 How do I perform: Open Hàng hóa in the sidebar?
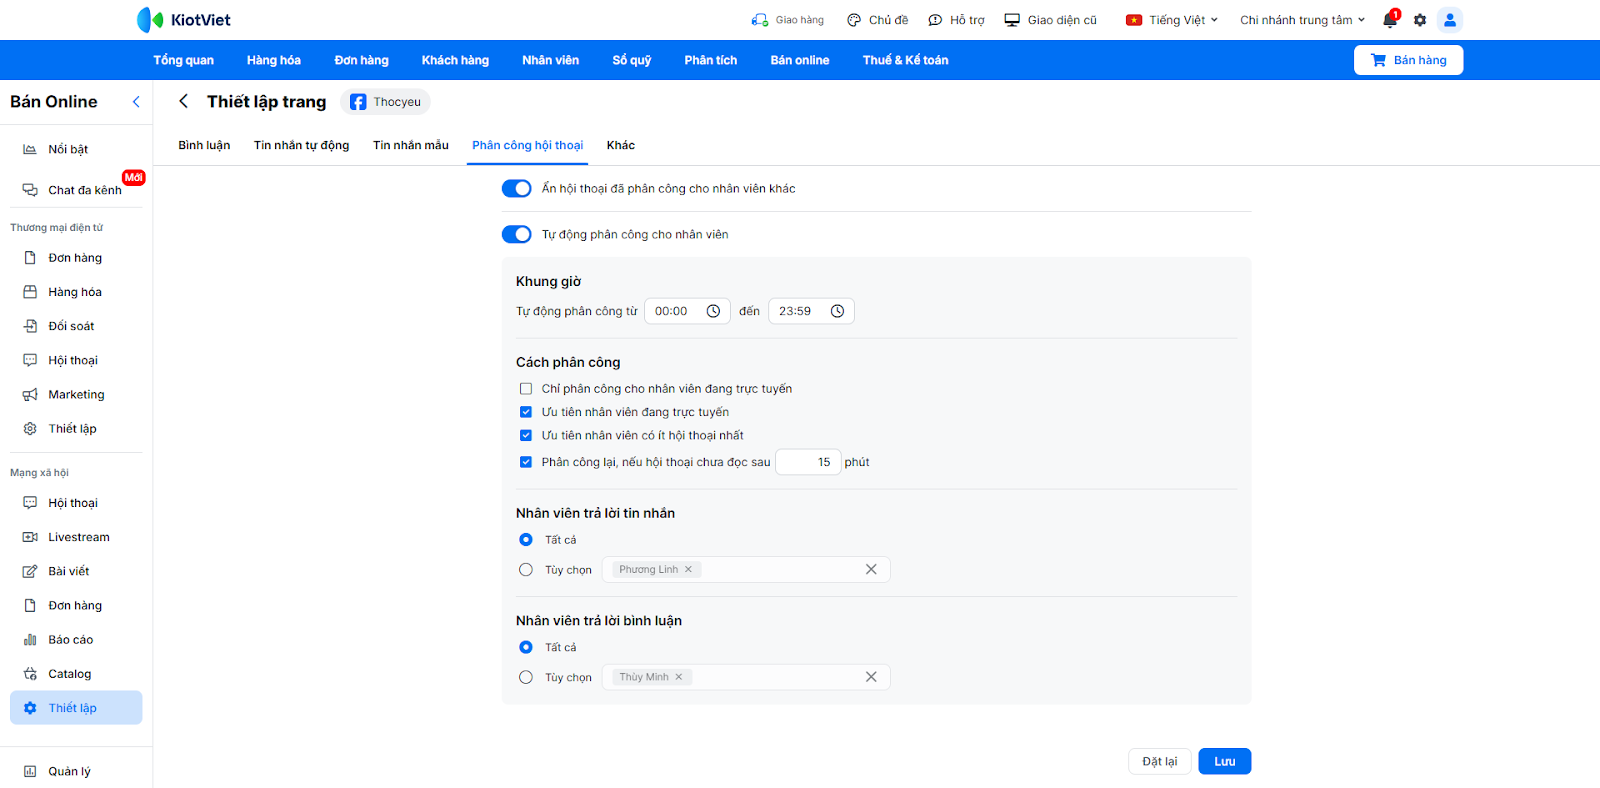coord(76,292)
